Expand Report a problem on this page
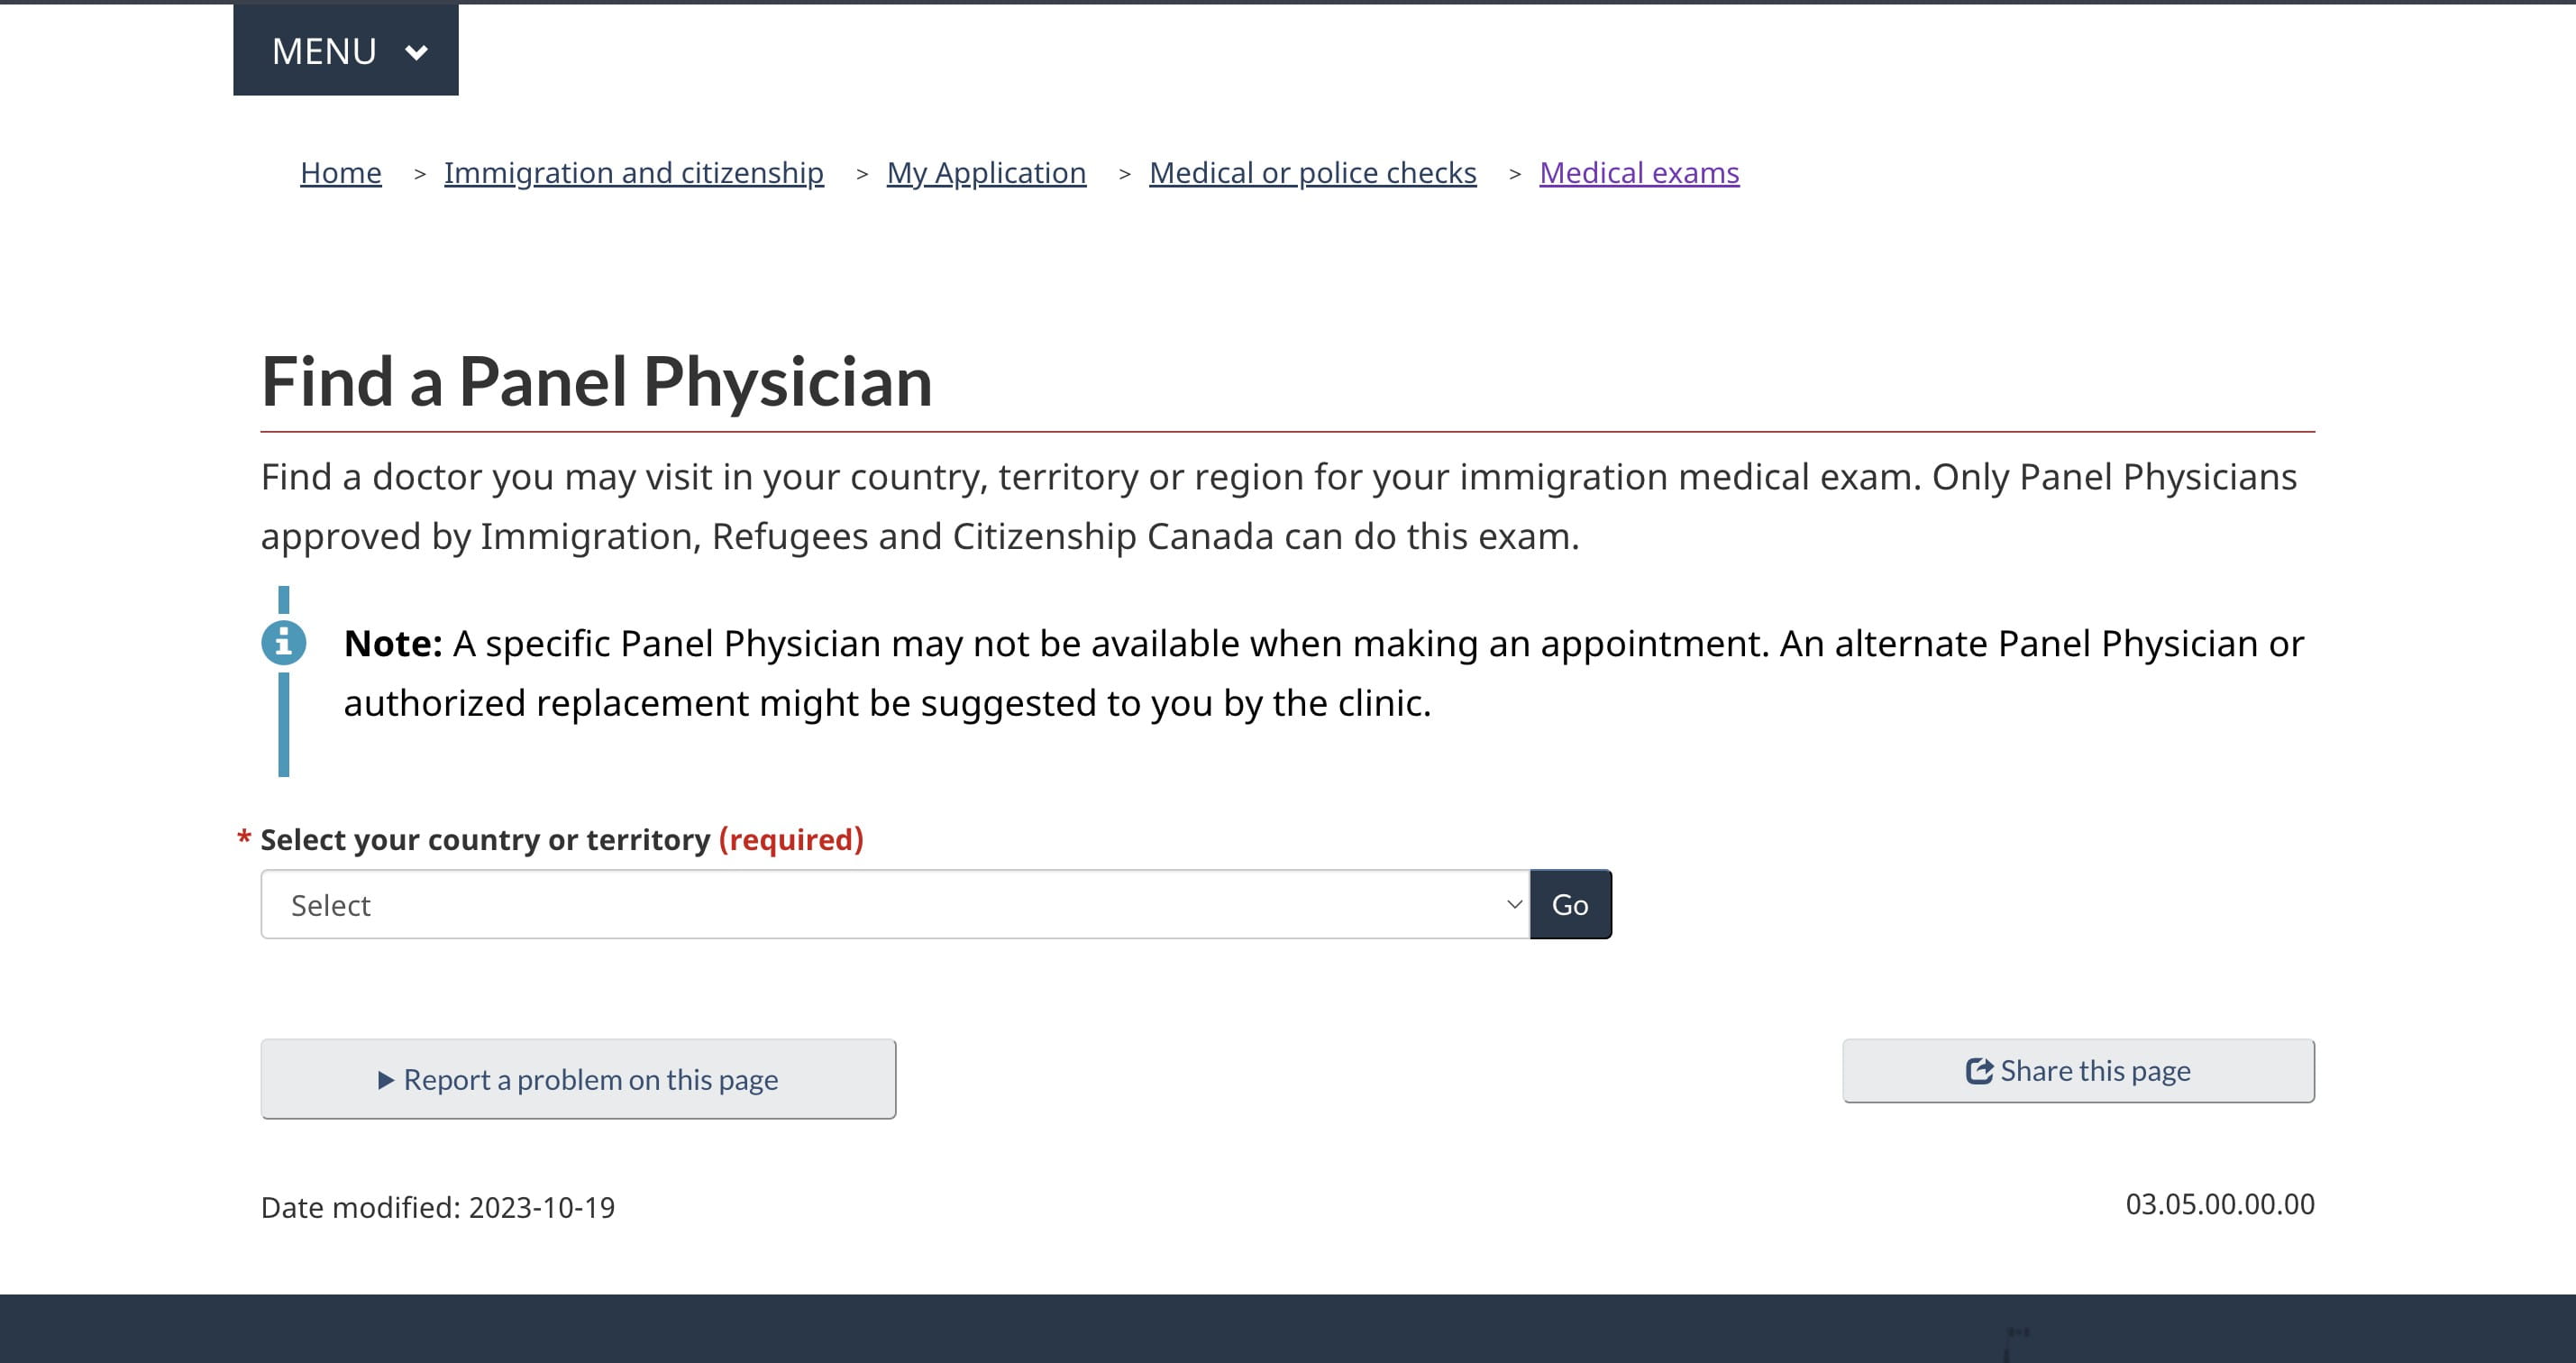2576x1363 pixels. click(578, 1079)
